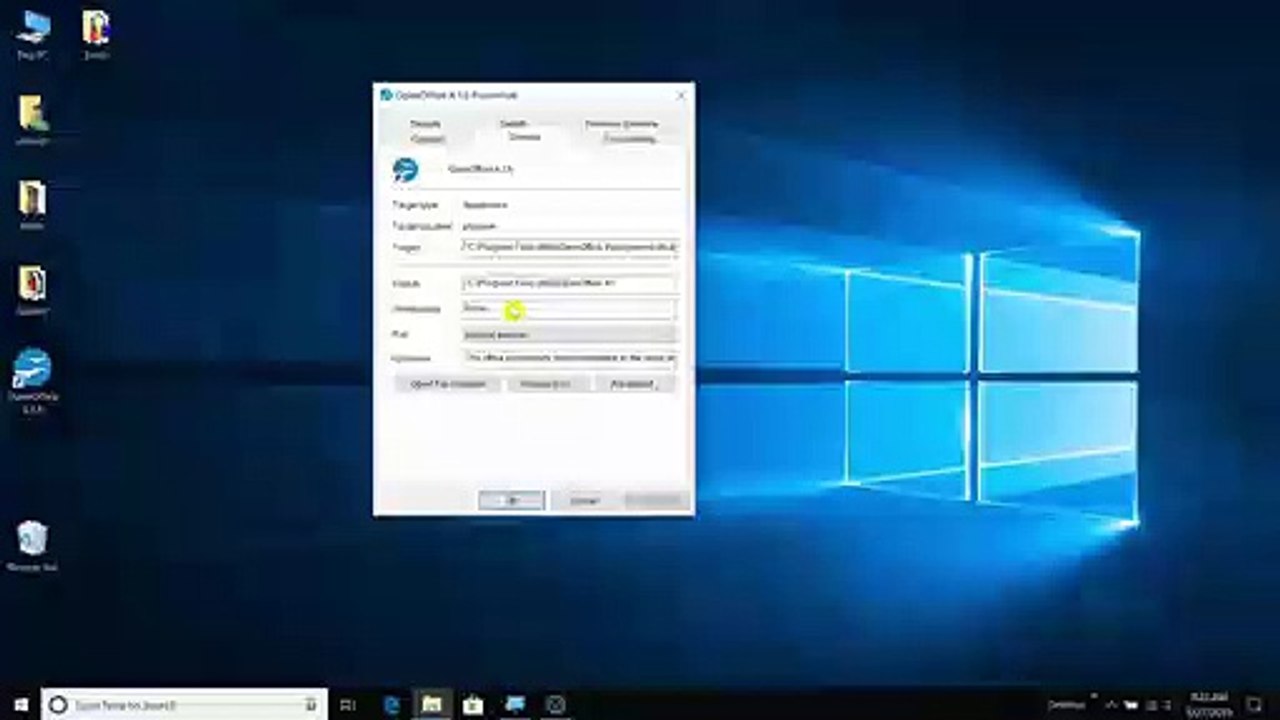Open the Previous Versions tab
The image size is (1280, 720).
(x=621, y=124)
